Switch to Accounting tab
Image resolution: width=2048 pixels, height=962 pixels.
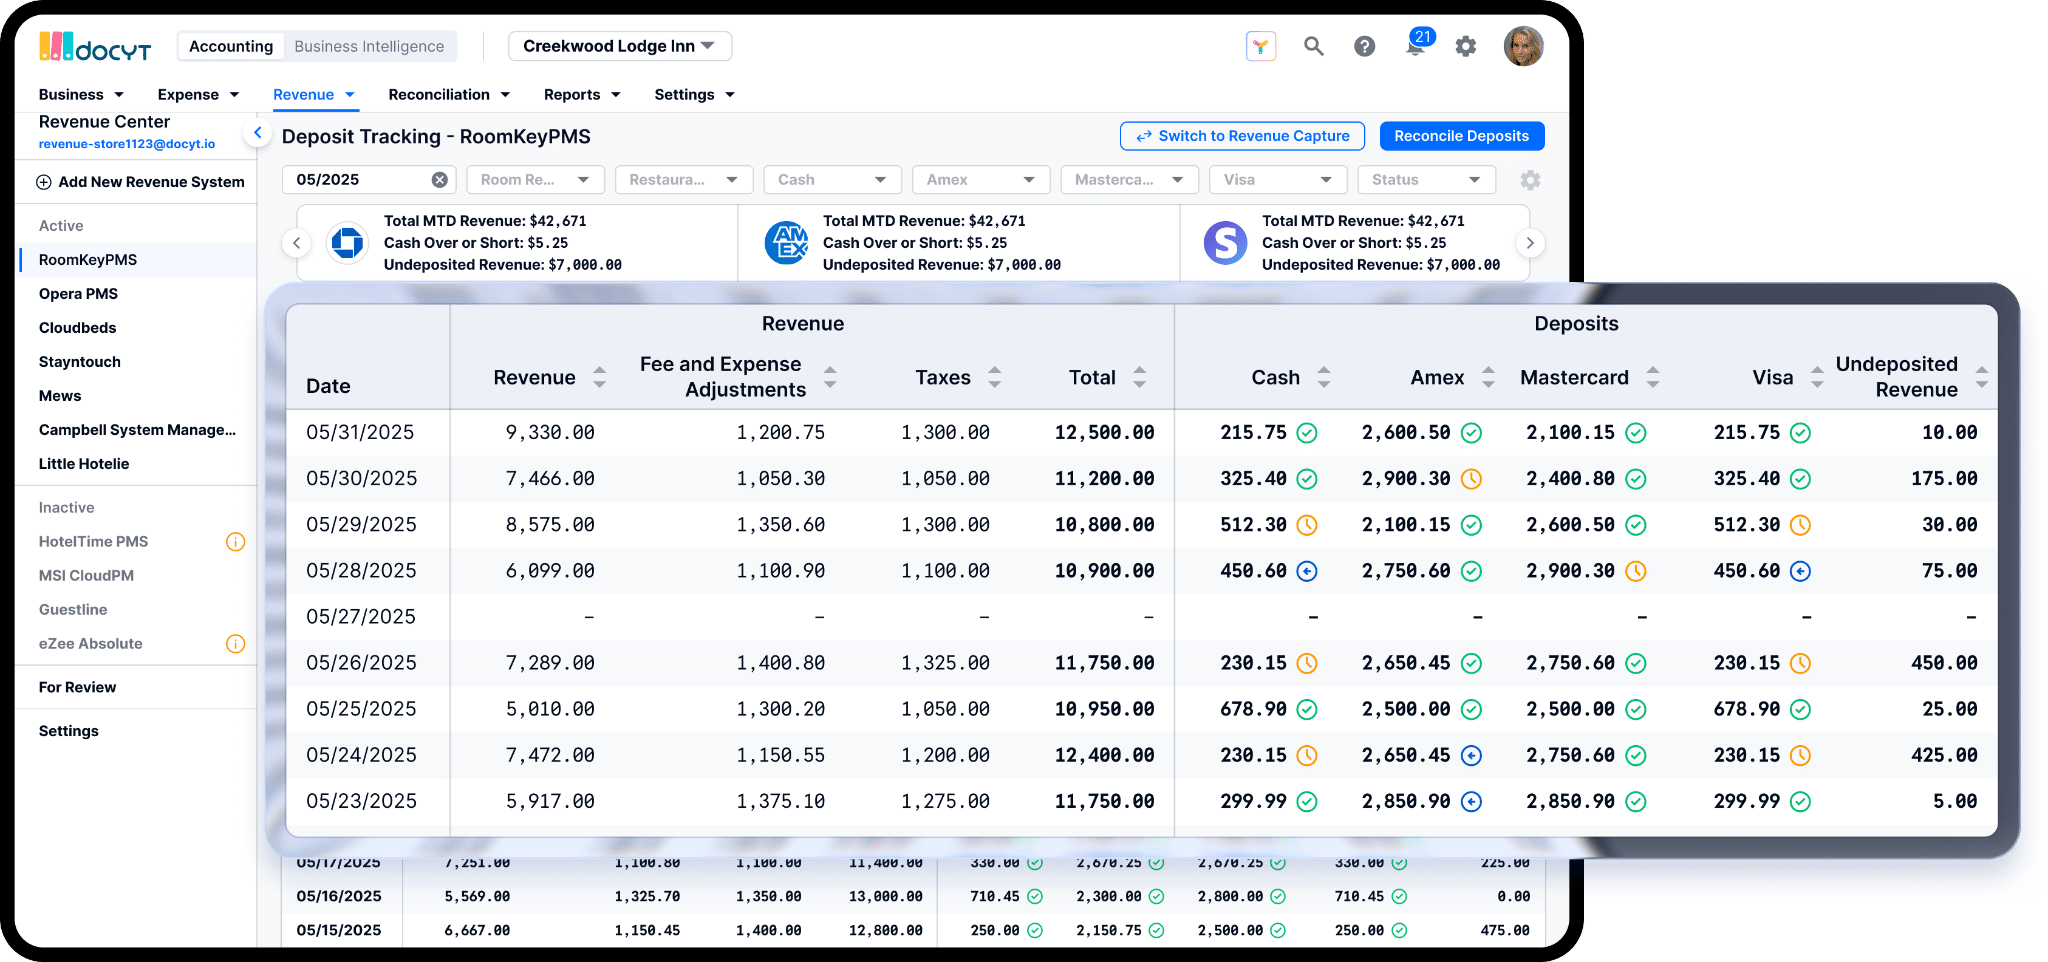(x=231, y=46)
